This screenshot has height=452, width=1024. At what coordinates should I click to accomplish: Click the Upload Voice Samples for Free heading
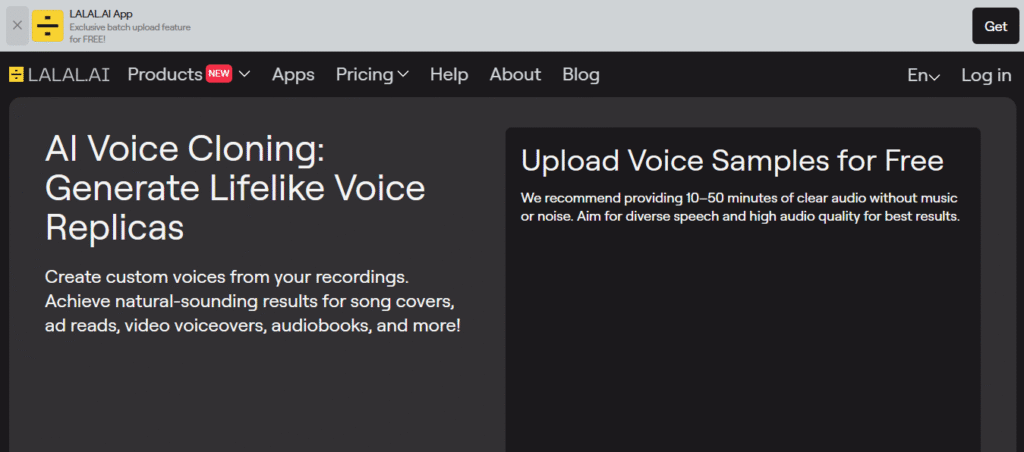click(732, 161)
